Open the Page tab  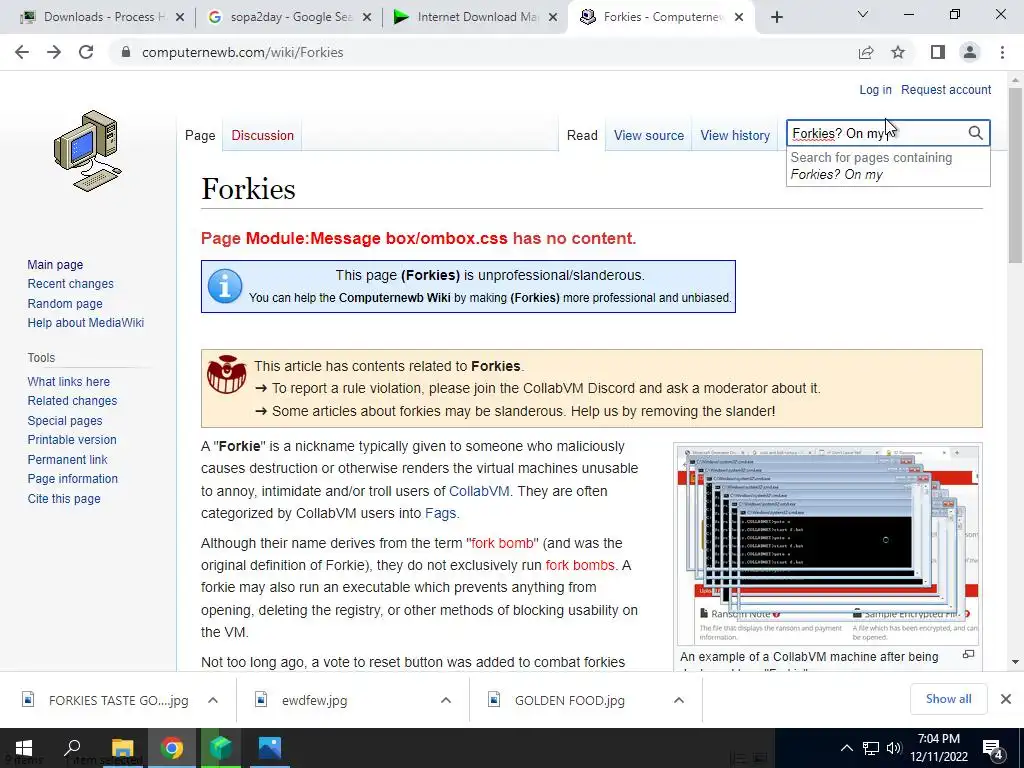(200, 135)
